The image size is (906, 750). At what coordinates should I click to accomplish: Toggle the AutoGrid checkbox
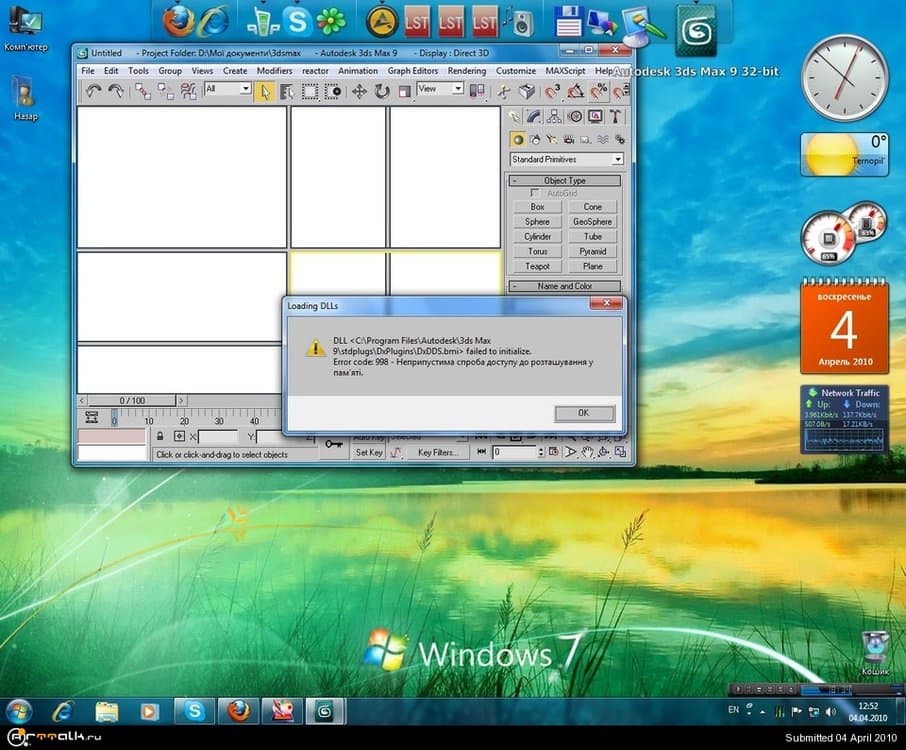pos(536,193)
